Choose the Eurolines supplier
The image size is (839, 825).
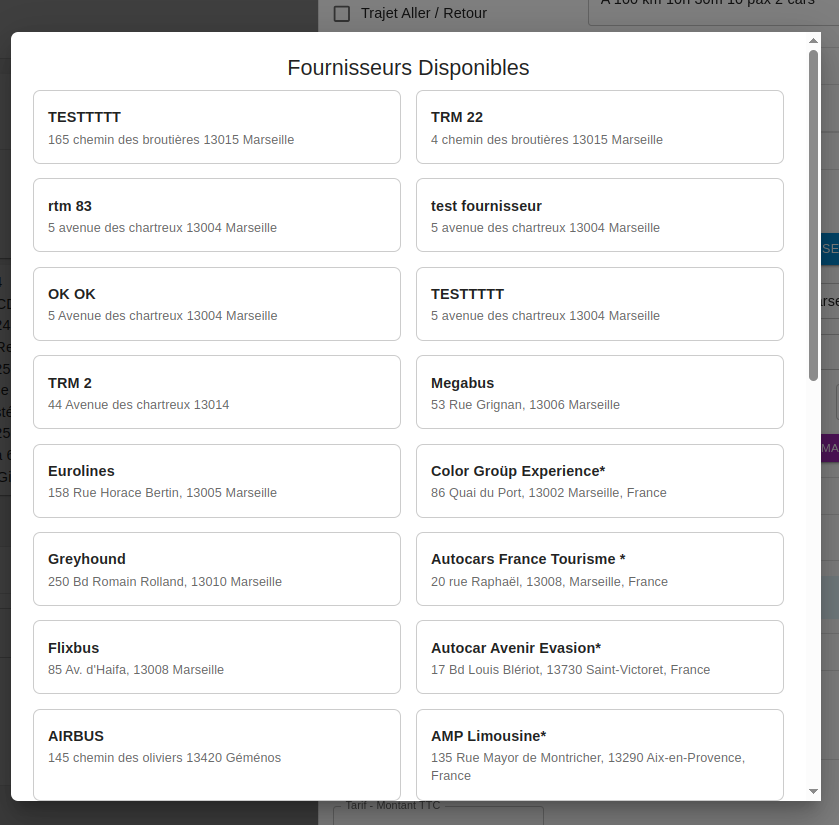tap(216, 481)
